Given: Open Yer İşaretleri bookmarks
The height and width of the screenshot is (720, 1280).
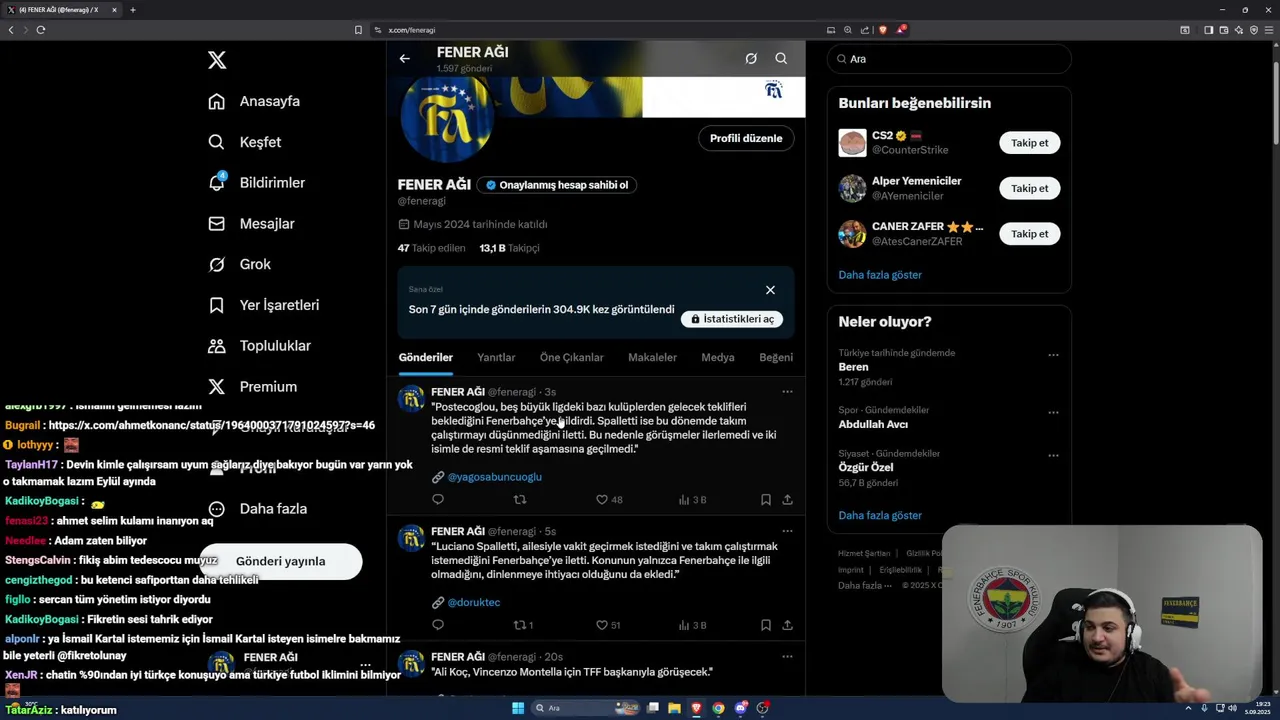Looking at the screenshot, I should coord(263,305).
